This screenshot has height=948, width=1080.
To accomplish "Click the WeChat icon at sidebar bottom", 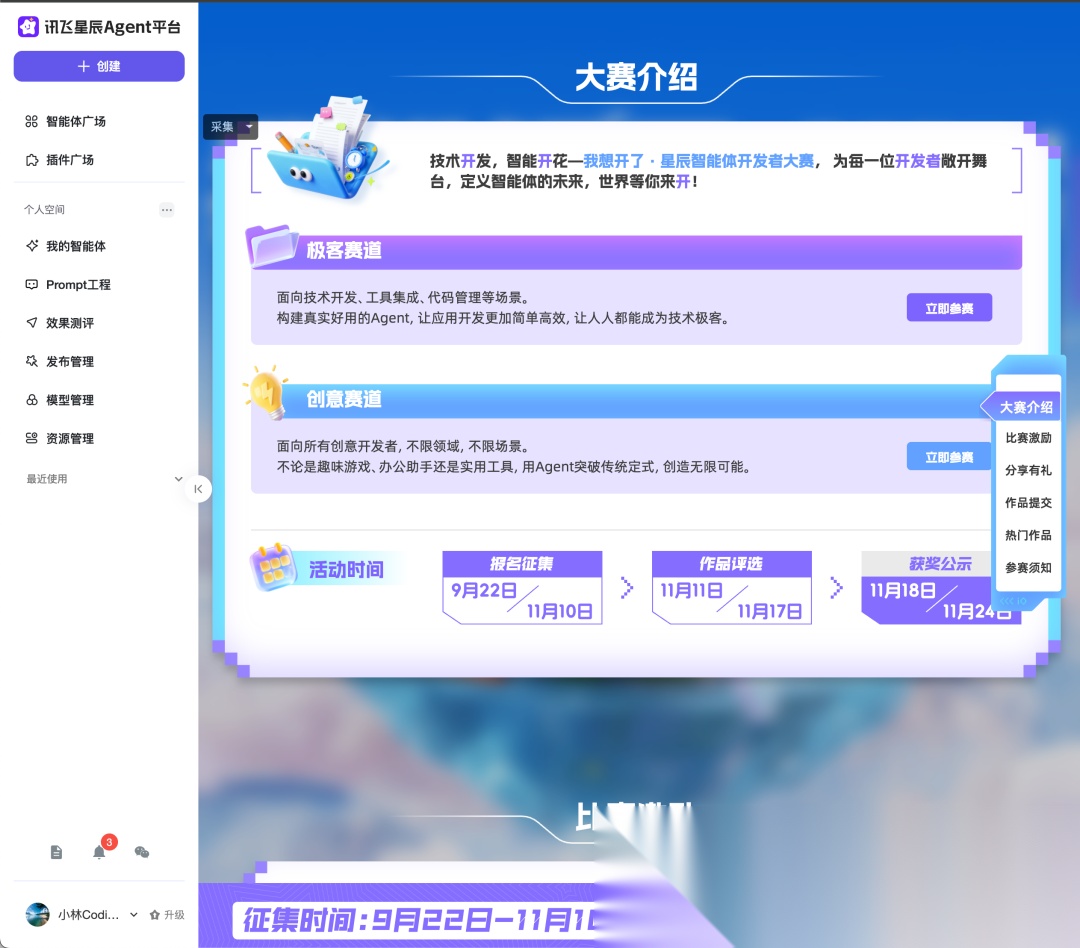I will [x=142, y=852].
